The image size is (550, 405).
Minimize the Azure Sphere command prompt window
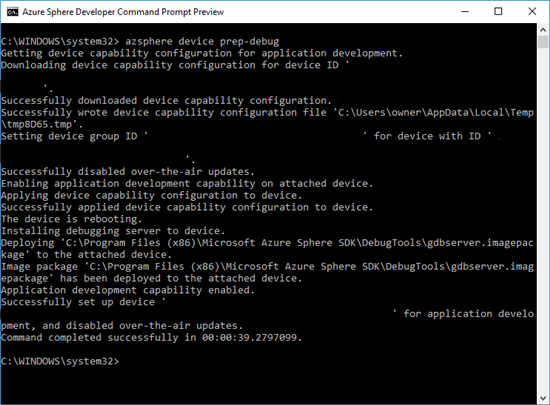click(x=465, y=12)
